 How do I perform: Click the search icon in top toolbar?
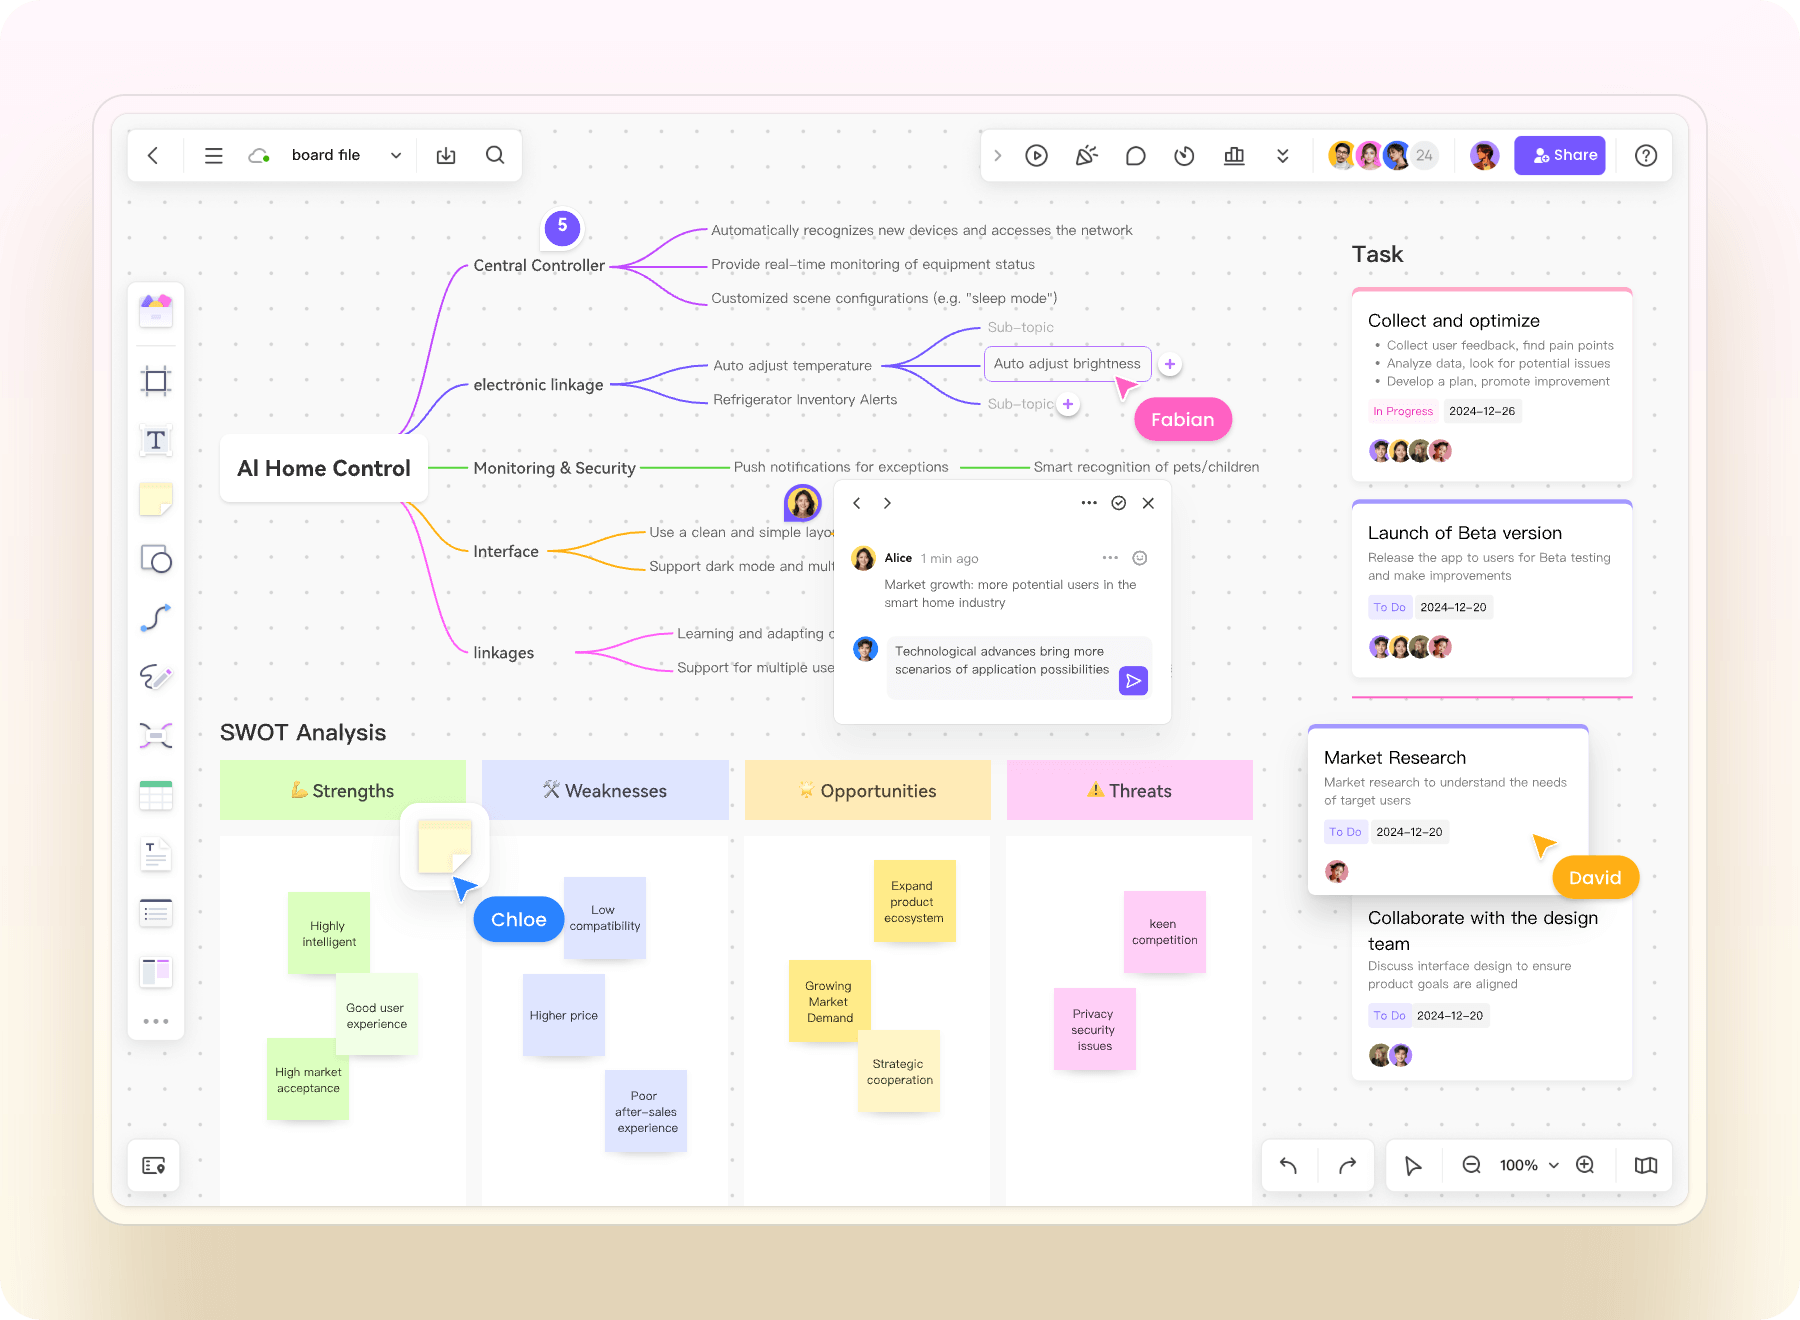point(495,155)
